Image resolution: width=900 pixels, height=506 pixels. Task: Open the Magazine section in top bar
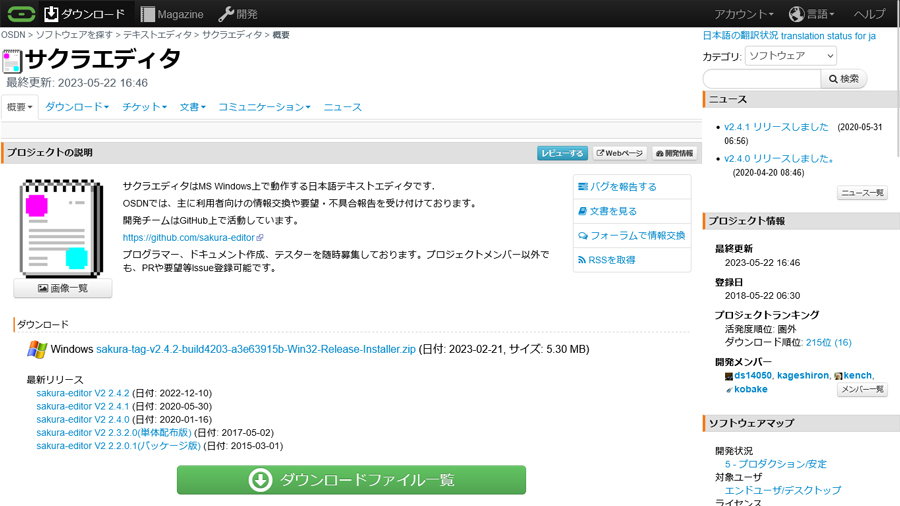171,14
